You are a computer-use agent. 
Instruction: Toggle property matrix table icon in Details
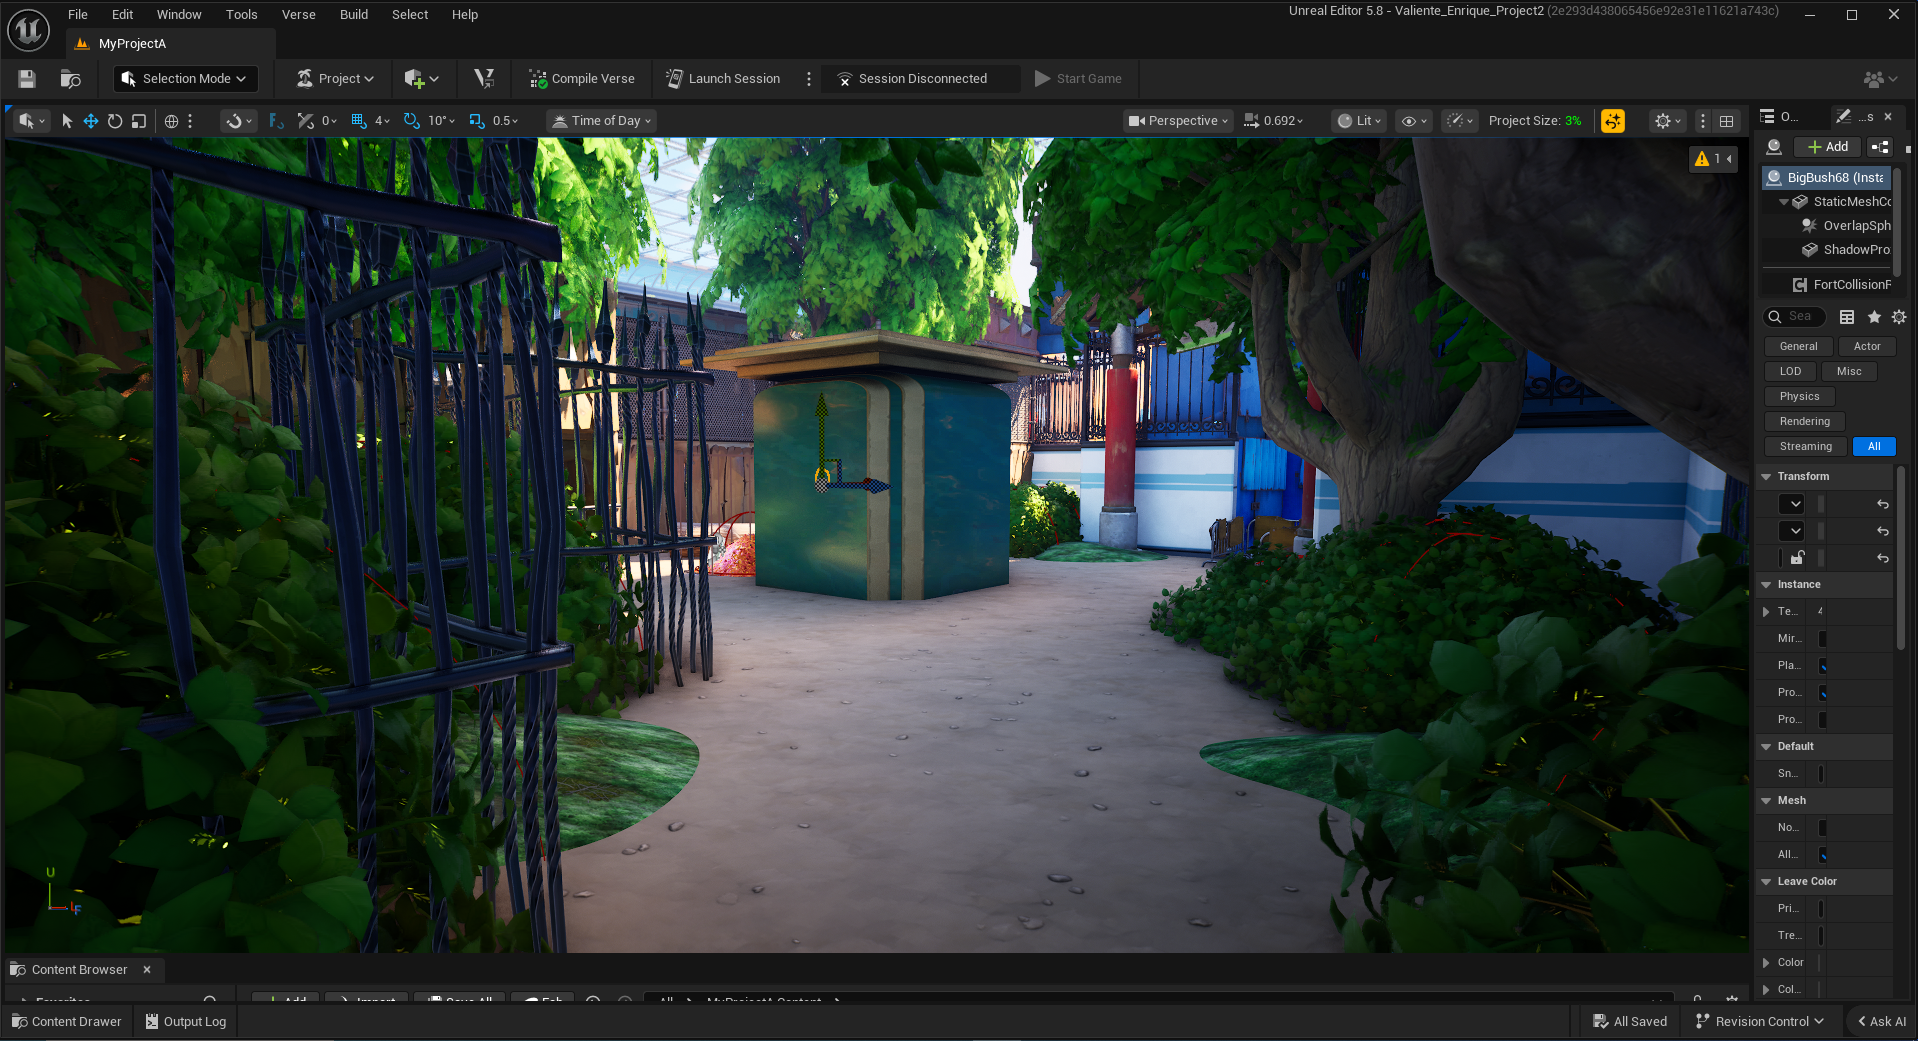1847,317
